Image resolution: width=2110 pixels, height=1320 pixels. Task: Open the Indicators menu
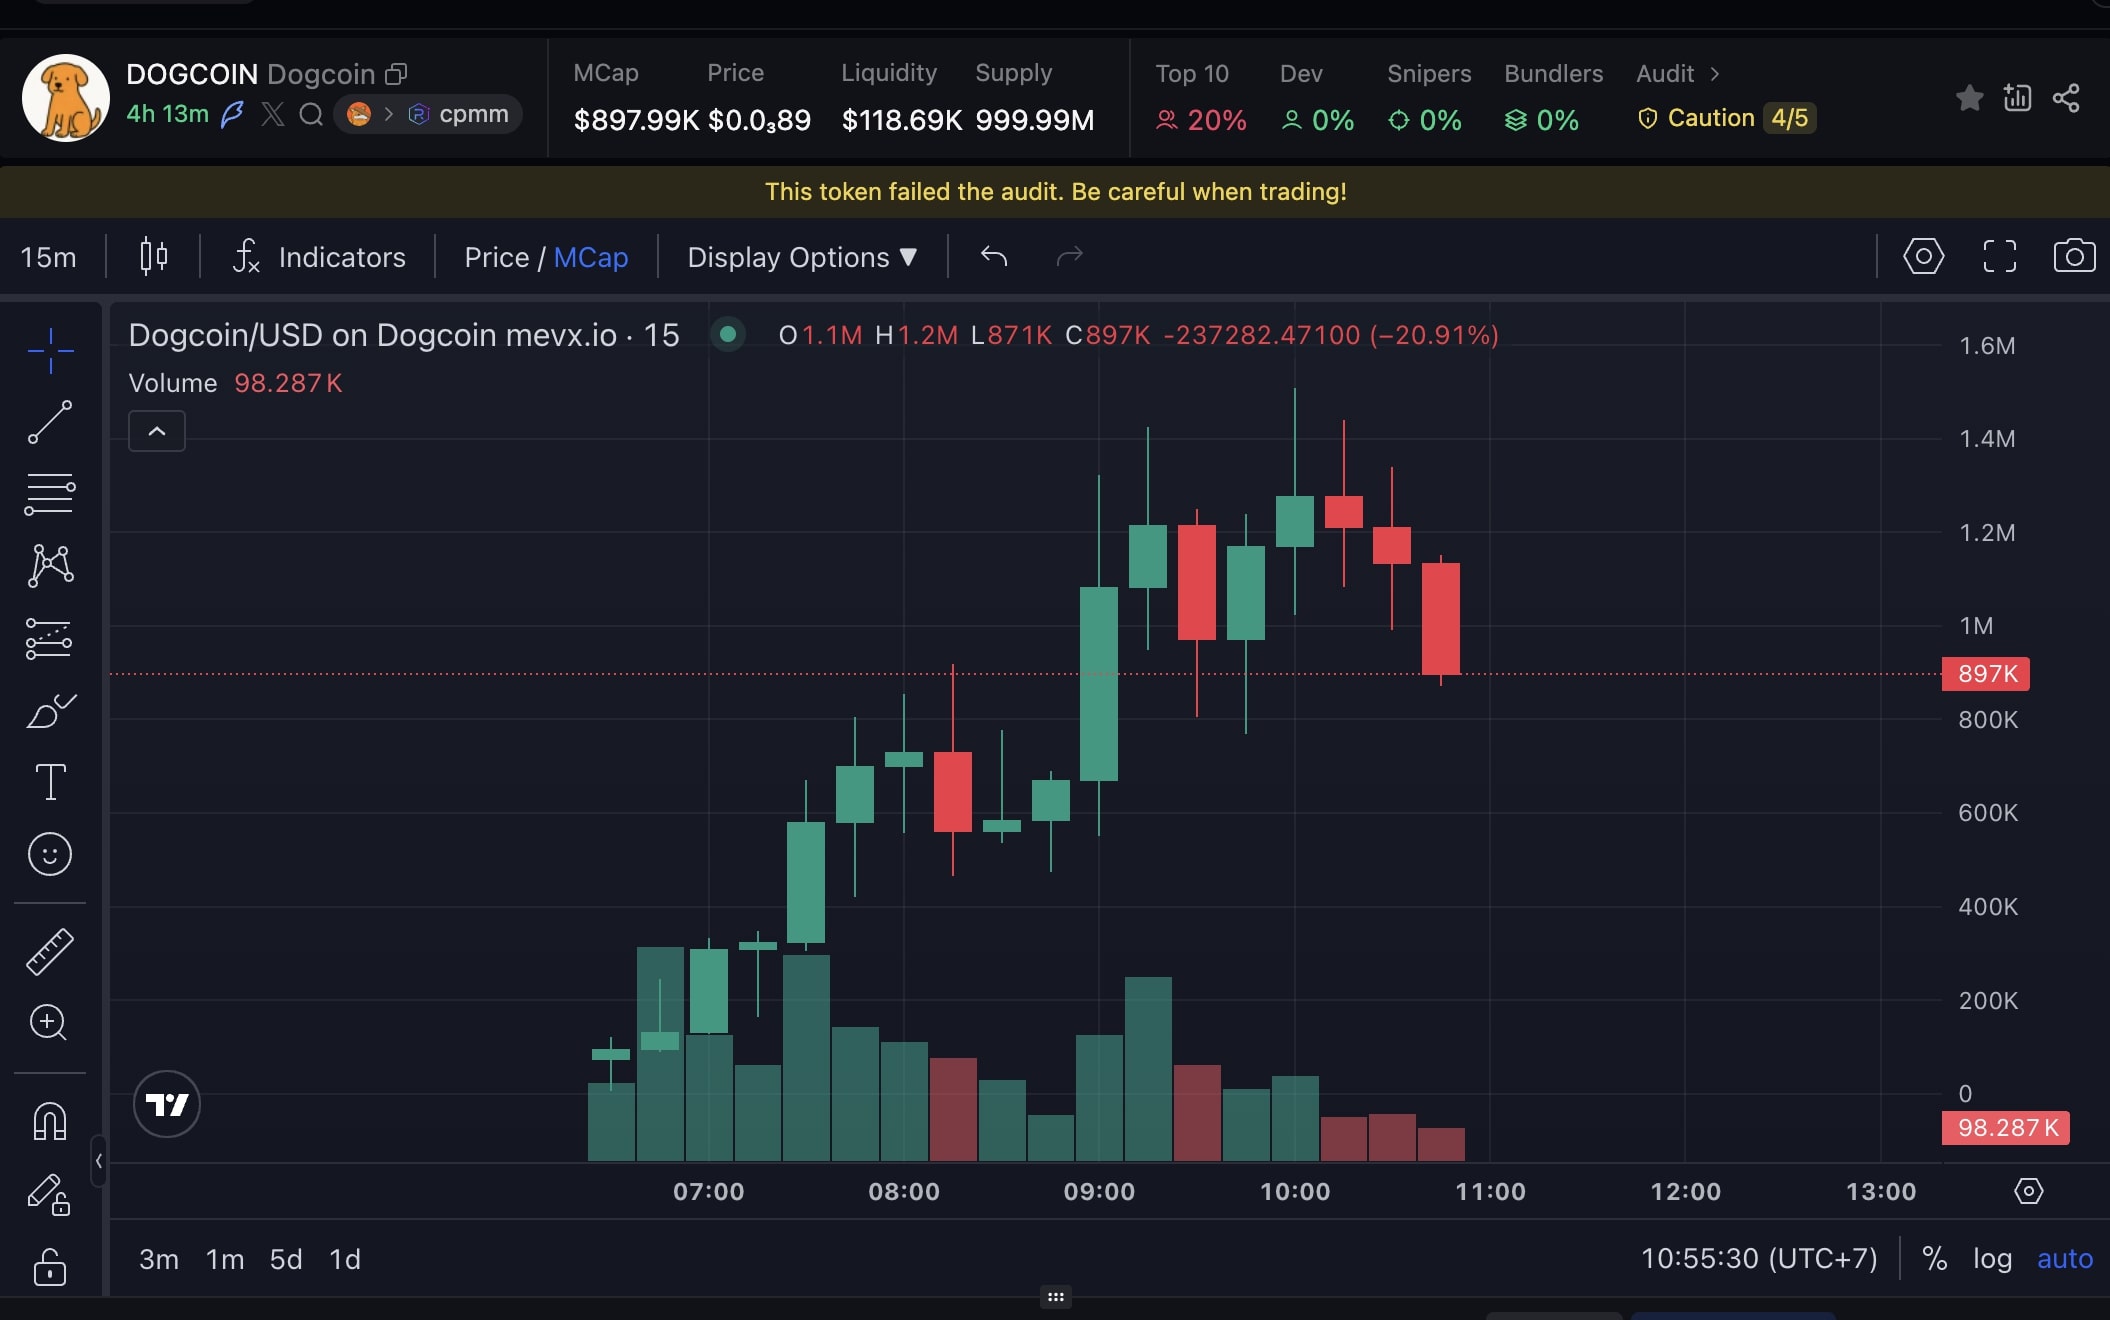pos(319,257)
